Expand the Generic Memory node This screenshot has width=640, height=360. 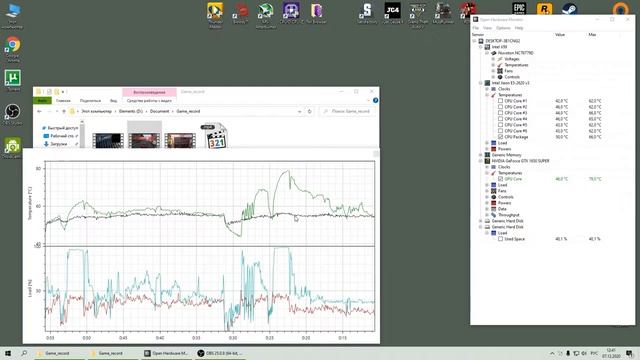481,155
